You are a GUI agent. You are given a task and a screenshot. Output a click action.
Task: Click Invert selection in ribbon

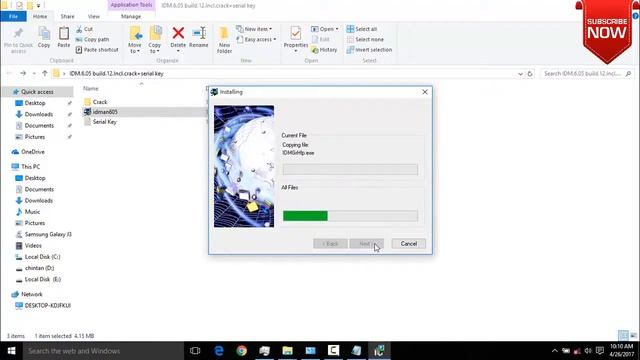369,50
